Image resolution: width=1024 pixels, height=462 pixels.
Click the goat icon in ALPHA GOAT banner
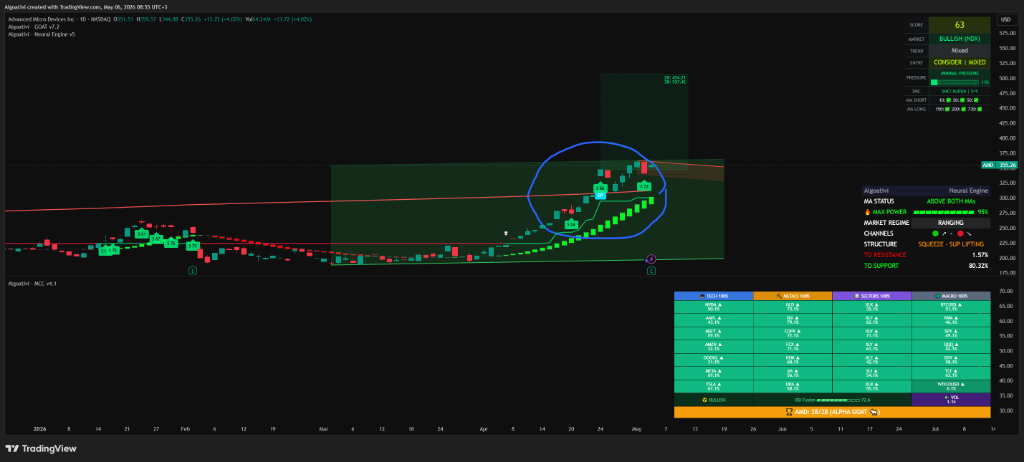[x=874, y=412]
